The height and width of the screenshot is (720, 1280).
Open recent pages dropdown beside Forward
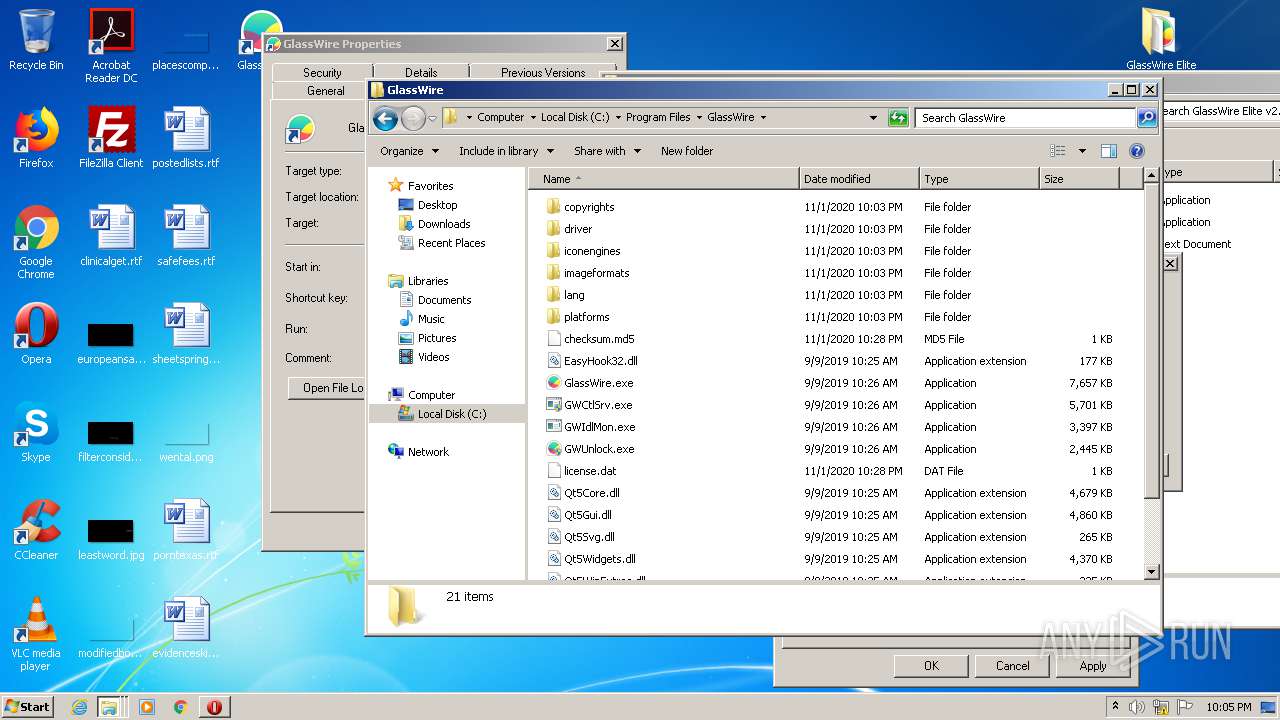432,118
